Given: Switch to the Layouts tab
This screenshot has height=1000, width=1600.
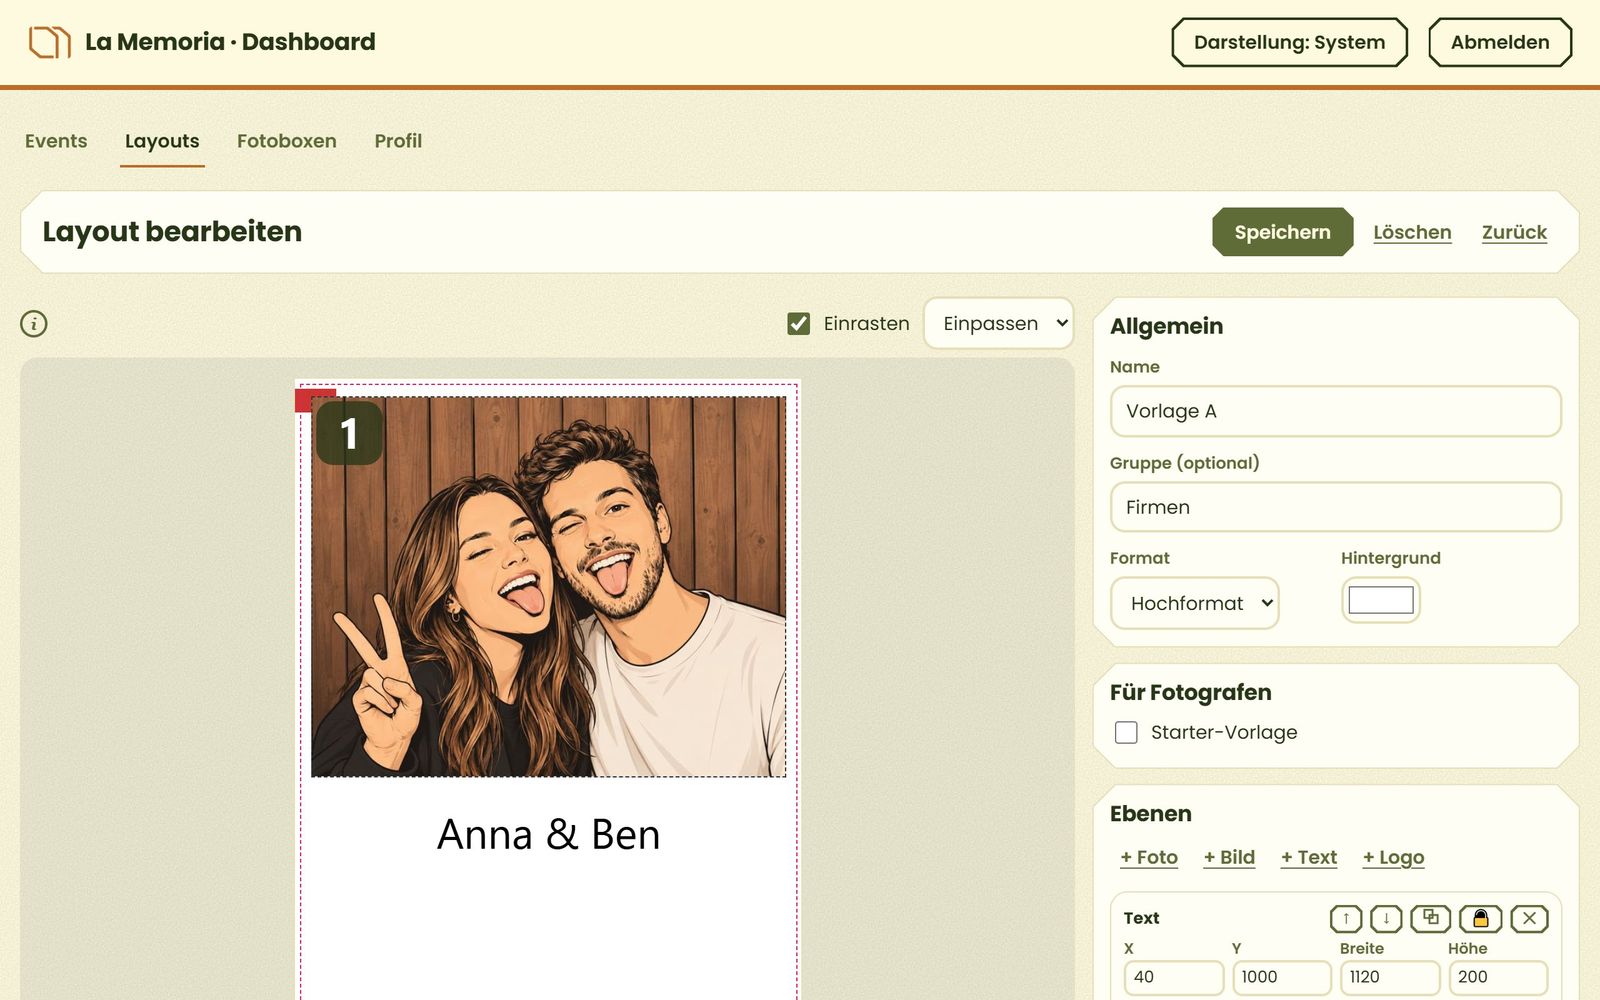Looking at the screenshot, I should 162,141.
